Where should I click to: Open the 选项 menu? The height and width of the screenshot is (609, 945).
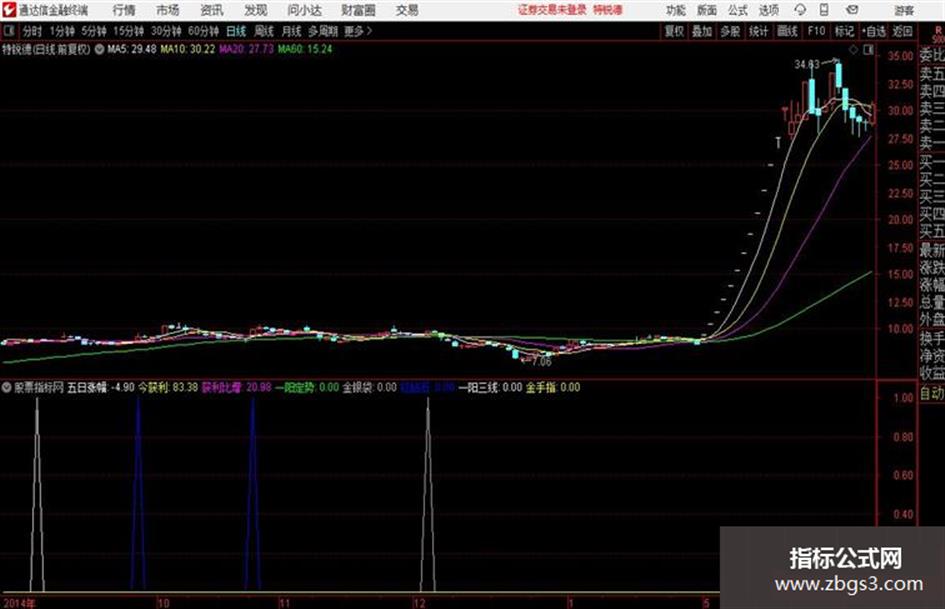(x=768, y=10)
